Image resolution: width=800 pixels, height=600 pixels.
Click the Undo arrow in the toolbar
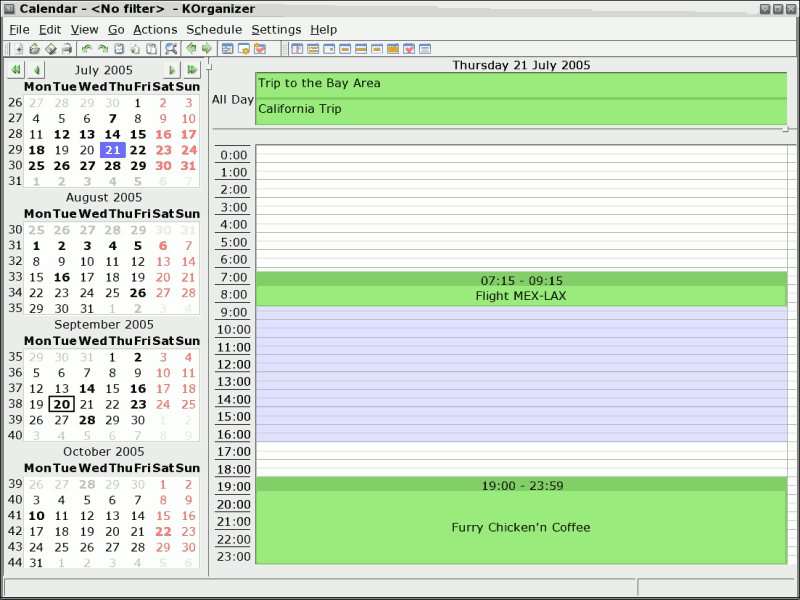[87, 48]
